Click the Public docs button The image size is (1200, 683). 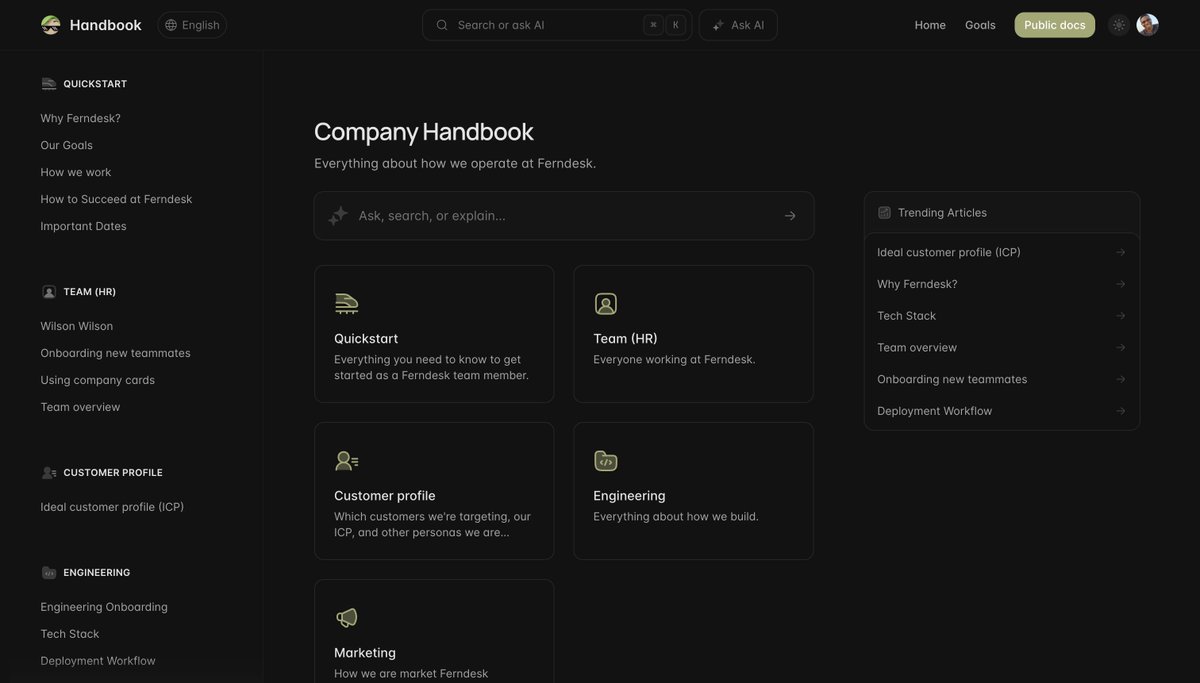coord(1055,25)
